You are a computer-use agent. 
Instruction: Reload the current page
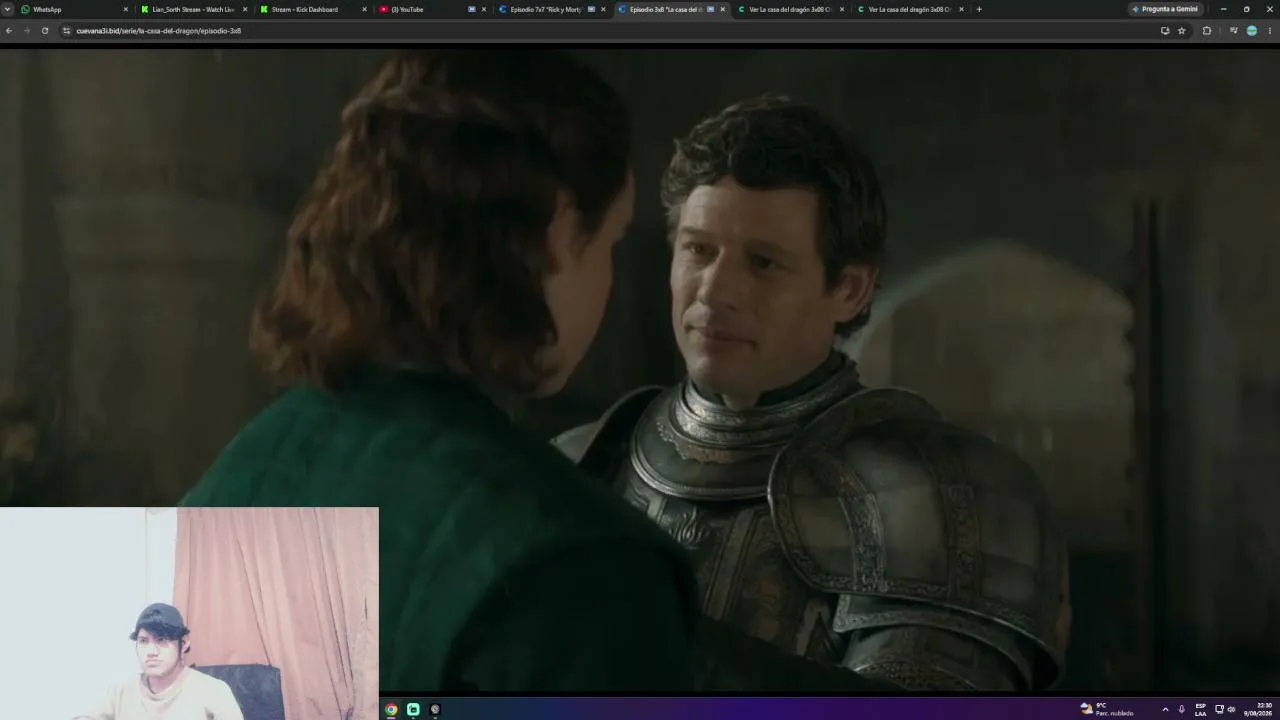(x=45, y=31)
